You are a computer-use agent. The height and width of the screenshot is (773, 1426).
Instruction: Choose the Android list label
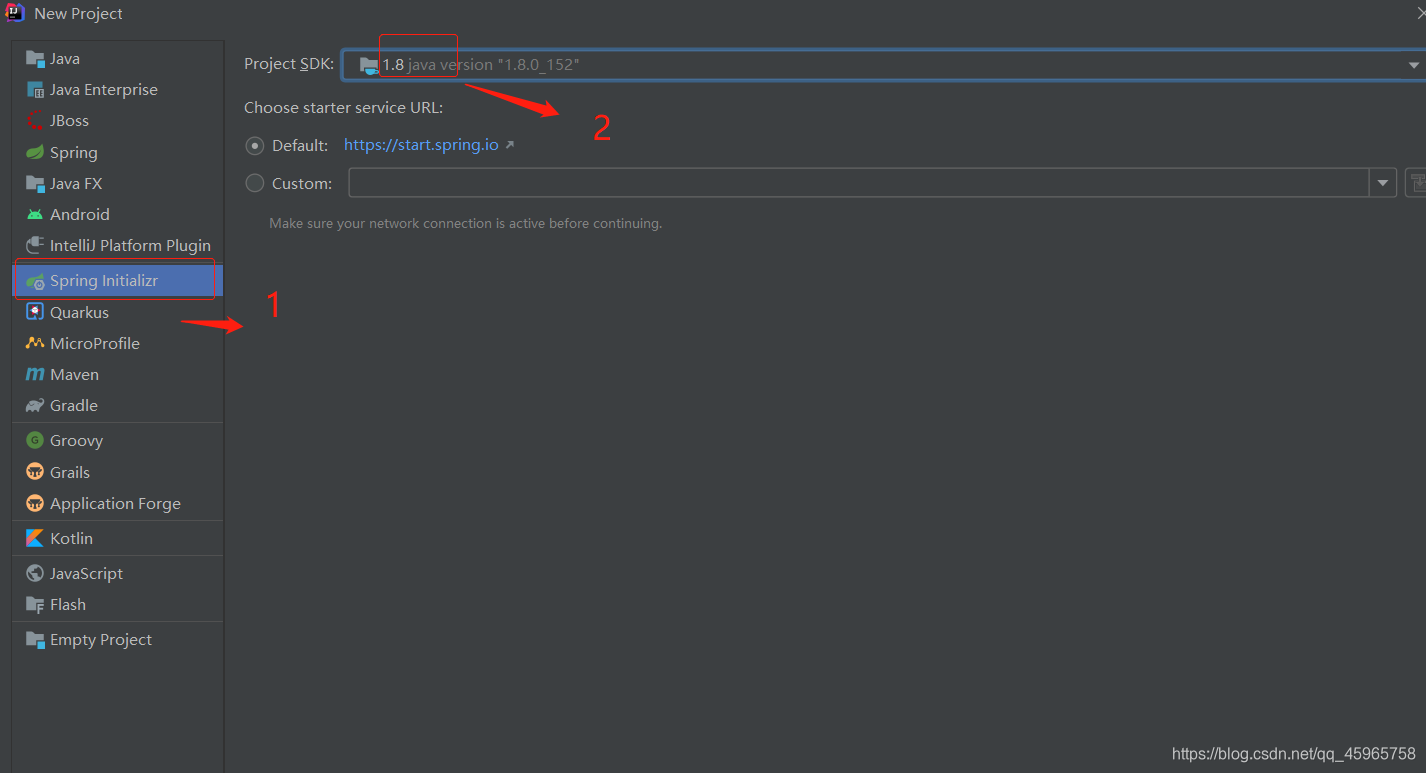click(x=80, y=215)
